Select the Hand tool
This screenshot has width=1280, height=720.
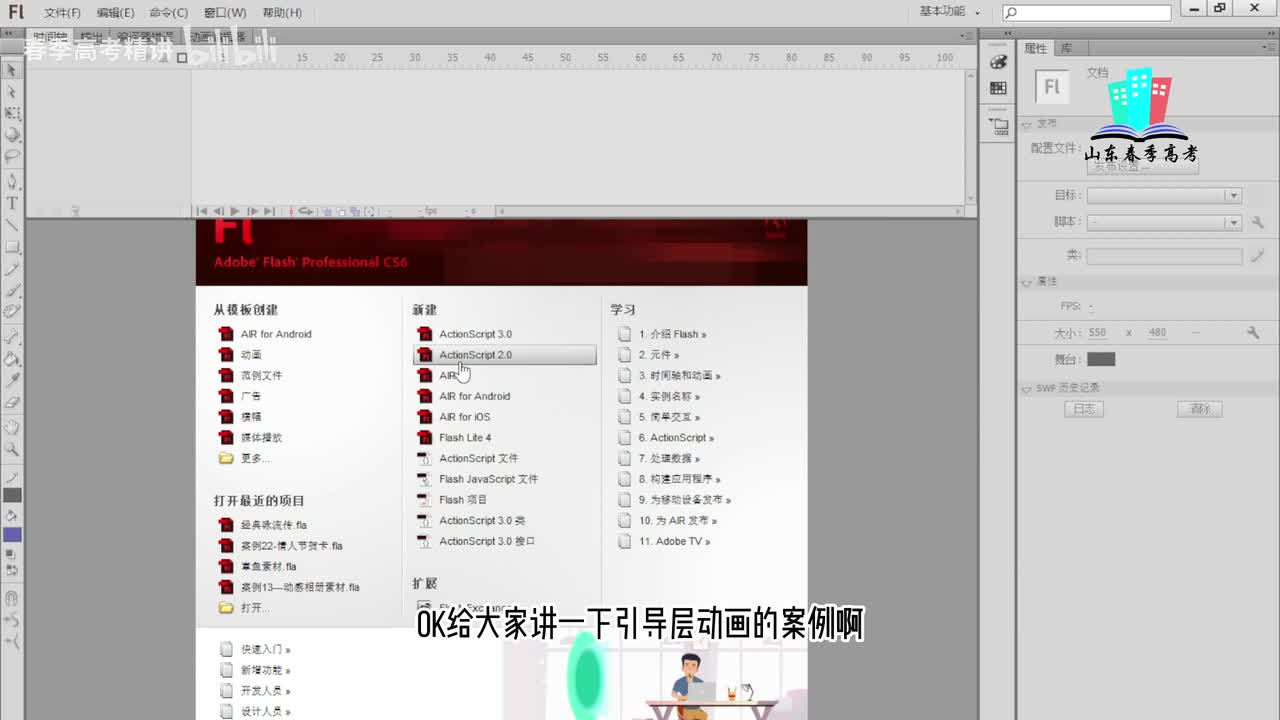(x=12, y=428)
